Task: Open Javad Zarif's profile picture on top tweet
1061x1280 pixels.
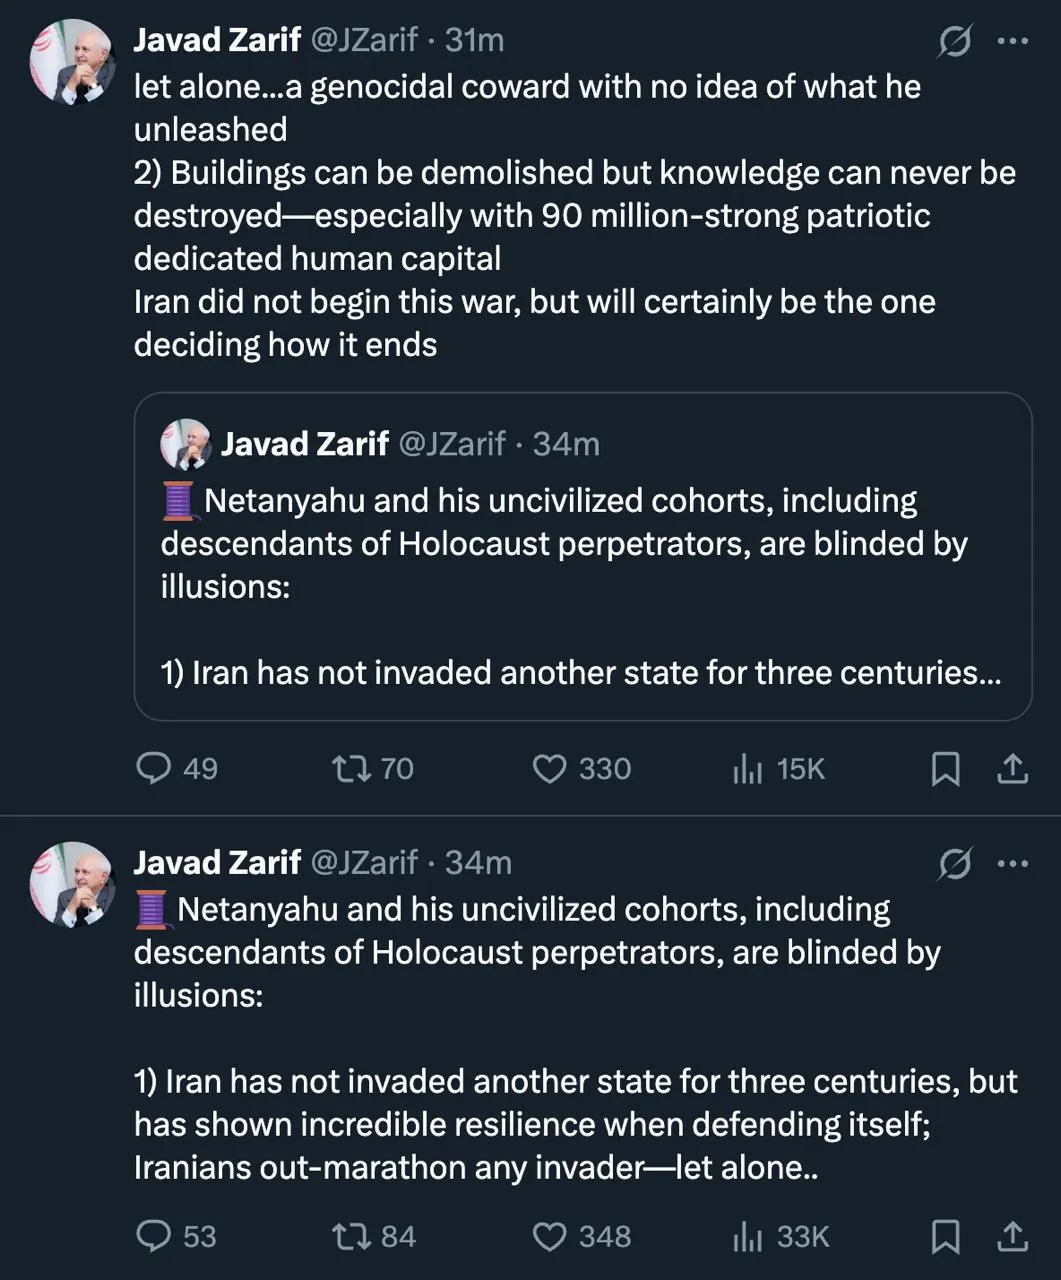Action: click(x=72, y=61)
